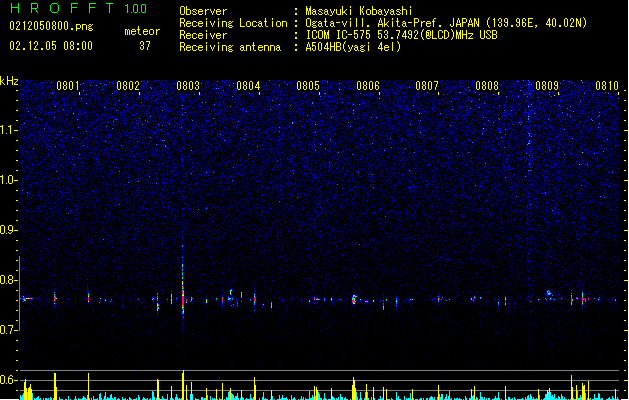This screenshot has height=400, width=629.
Task: Click the 0.7 kHz axis label
Action: 9,330
